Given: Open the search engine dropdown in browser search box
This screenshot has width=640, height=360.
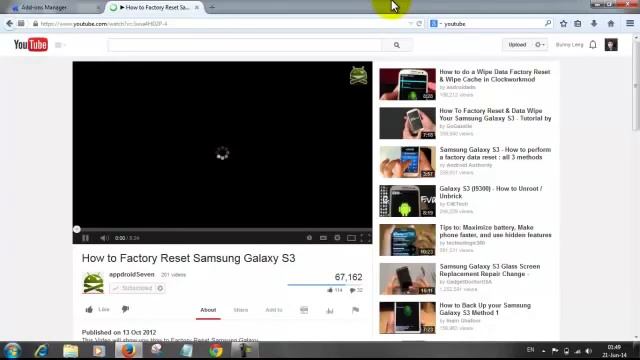Looking at the screenshot, I should point(436,24).
